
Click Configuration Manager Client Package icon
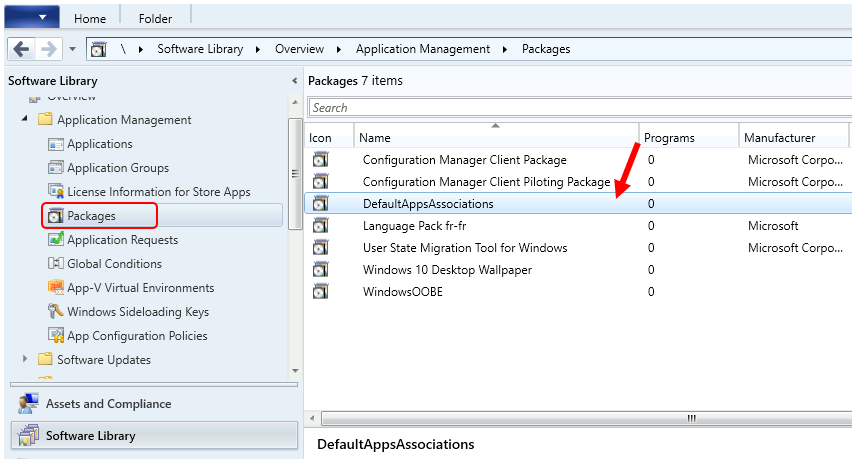coord(320,160)
